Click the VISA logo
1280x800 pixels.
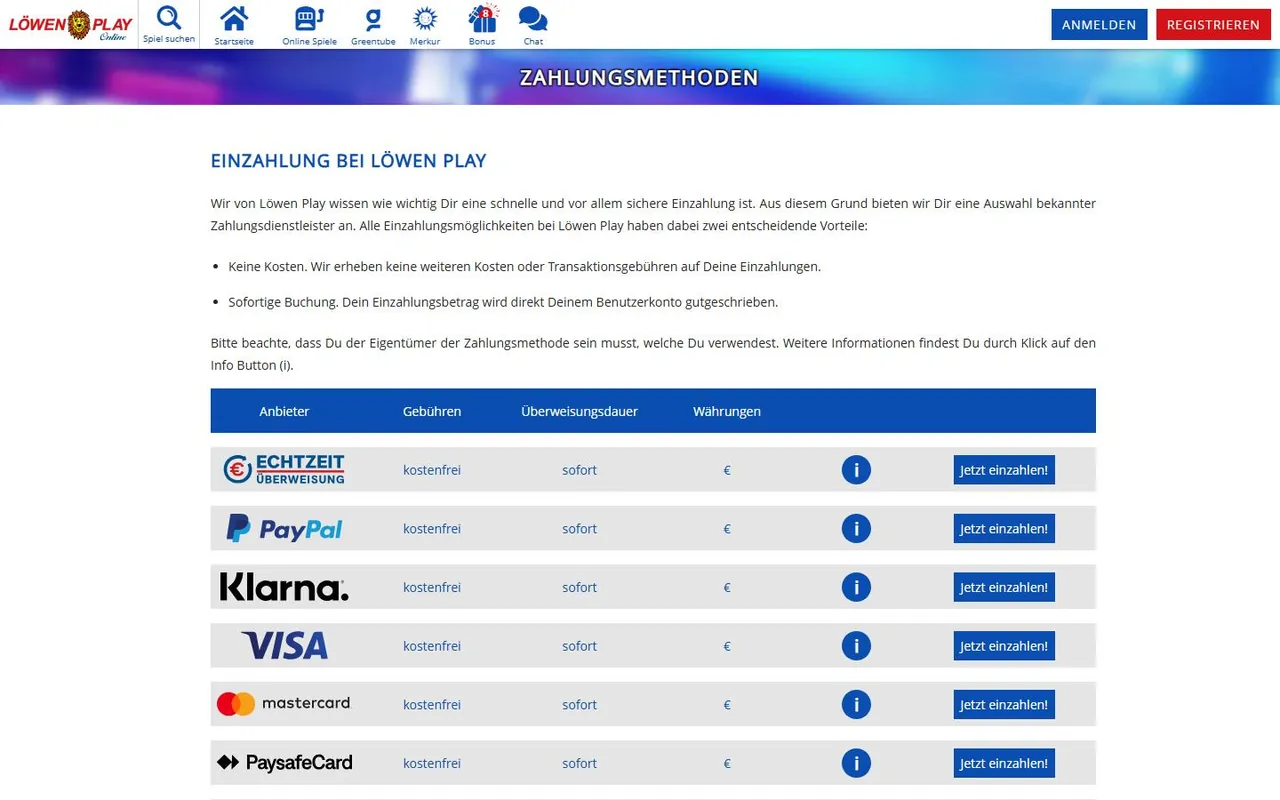tap(284, 646)
